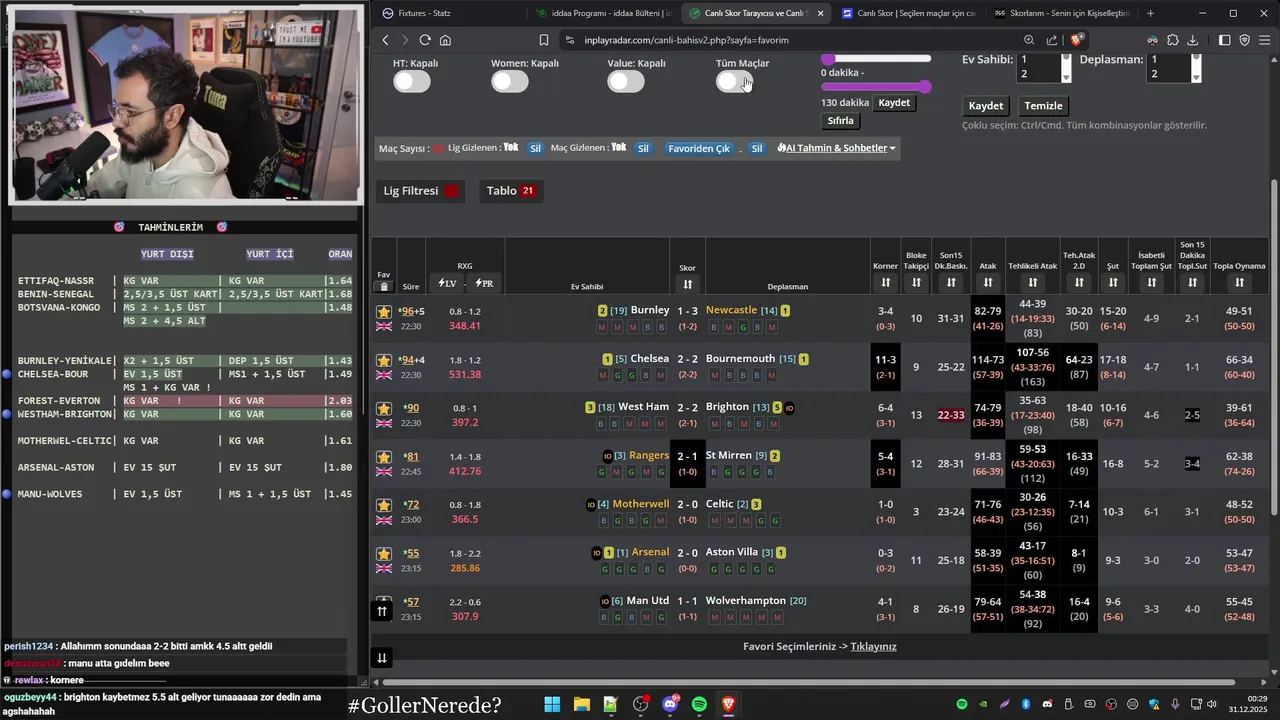Click the LV lightning RXG button
Image resolution: width=1280 pixels, height=720 pixels.
[x=447, y=284]
